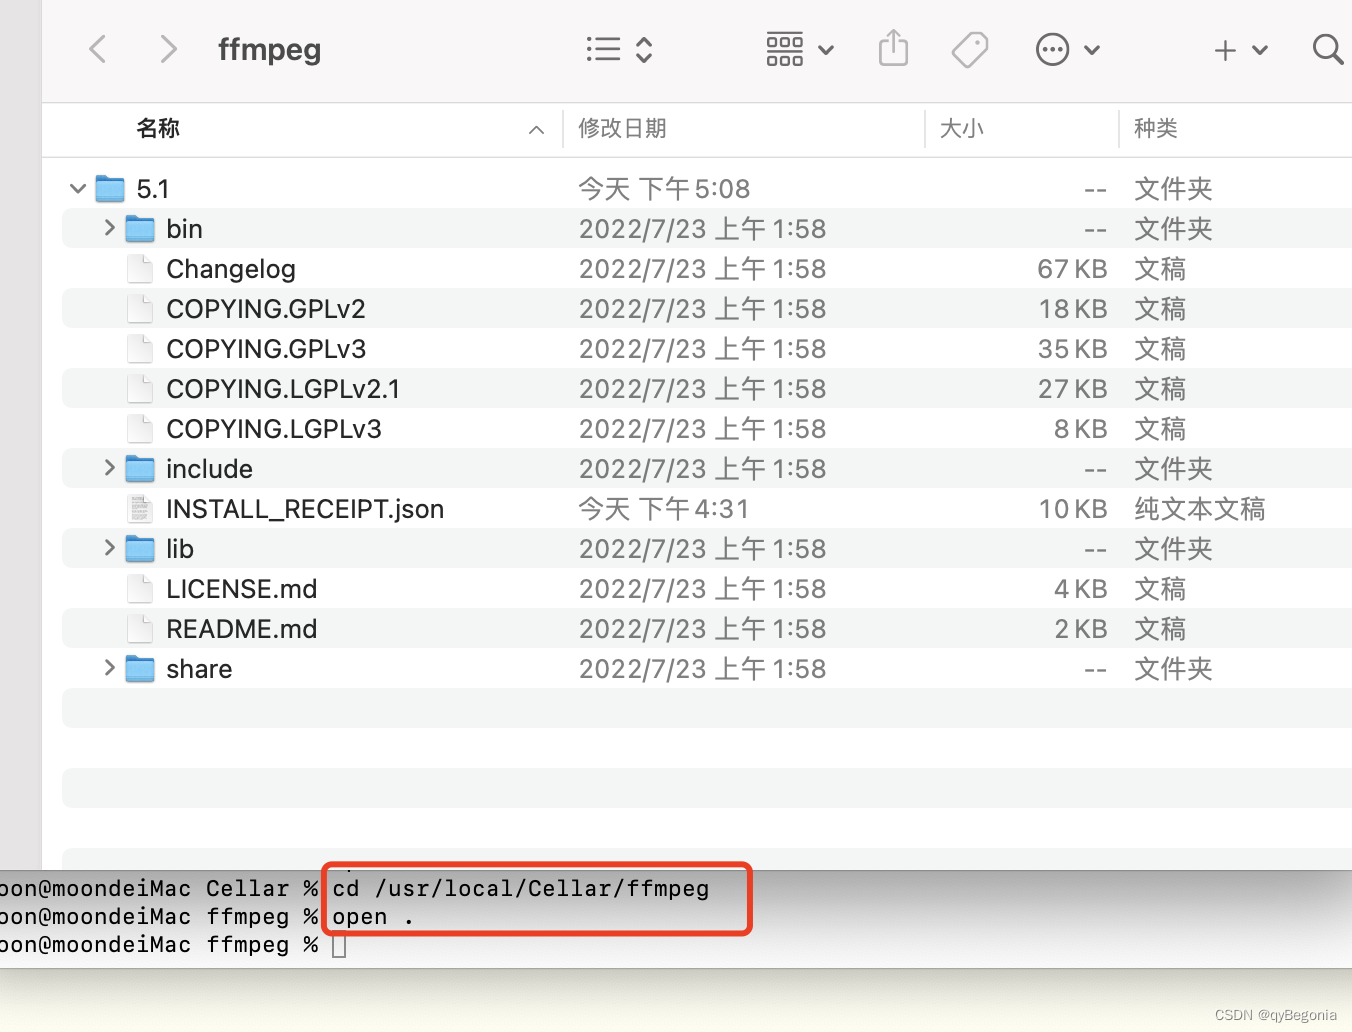1352x1032 pixels.
Task: Click the 5.1 folder name
Action: (x=153, y=189)
